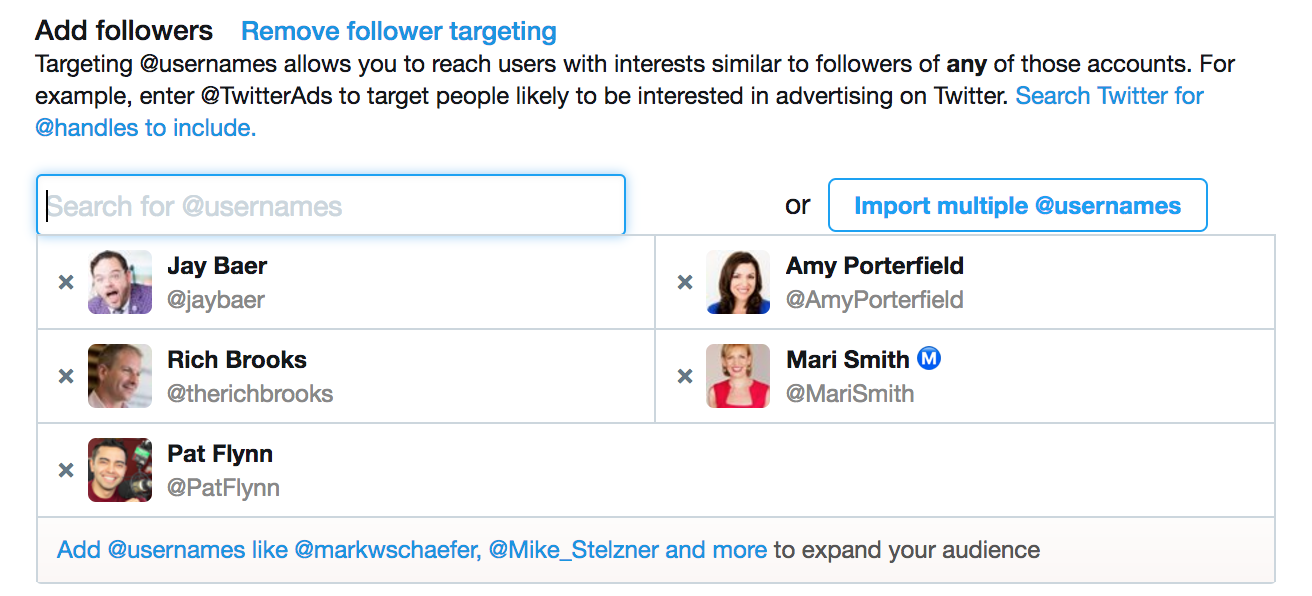This screenshot has height=596, width=1312.
Task: Focus the Search for @usernames field
Action: coord(331,205)
